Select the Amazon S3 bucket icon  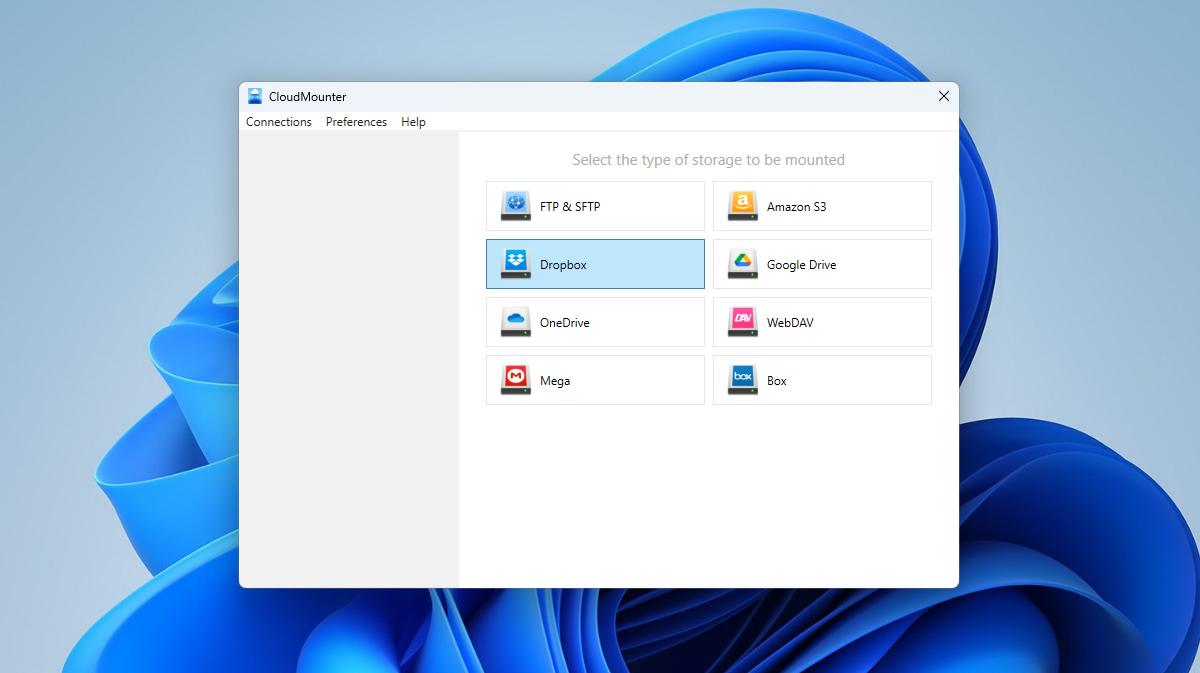(x=743, y=205)
